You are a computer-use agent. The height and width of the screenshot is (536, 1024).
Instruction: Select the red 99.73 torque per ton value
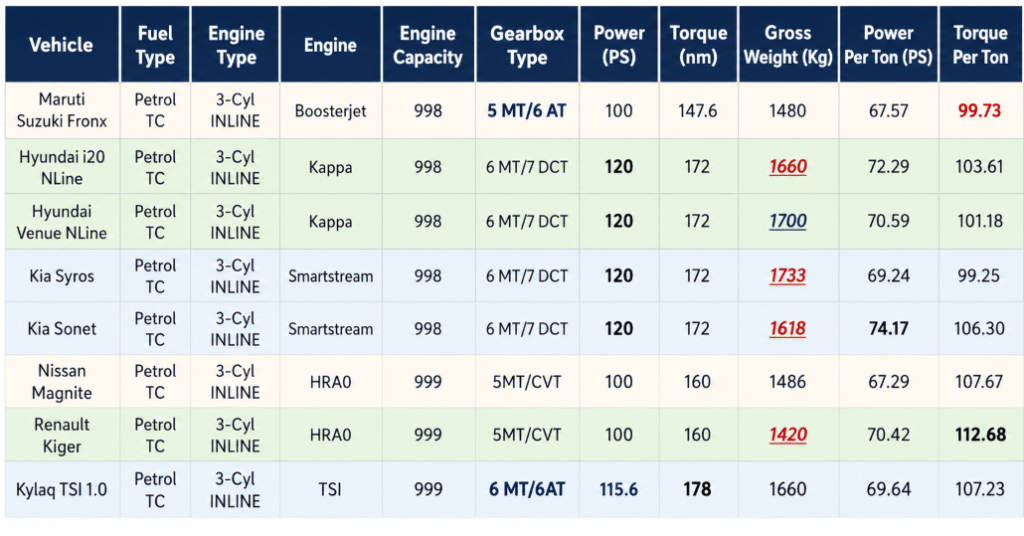pos(979,111)
